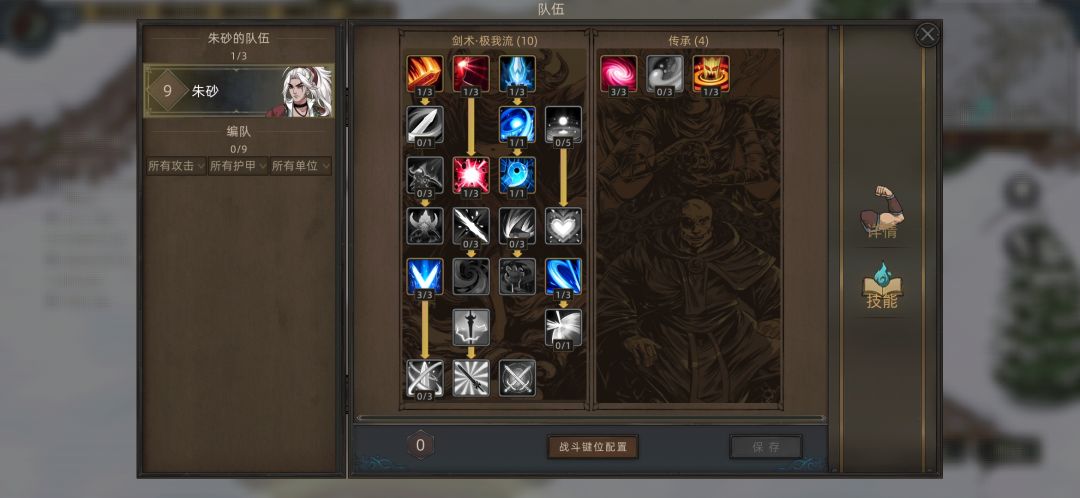Click the 保存 save button
1080x498 pixels.
click(x=766, y=447)
